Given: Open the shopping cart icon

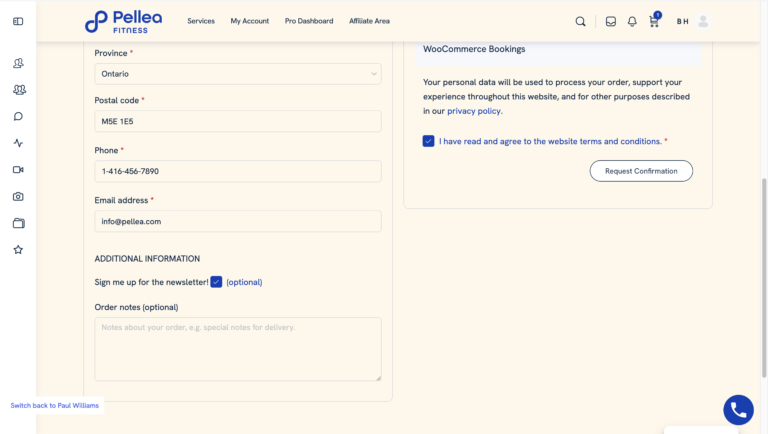Looking at the screenshot, I should (654, 21).
